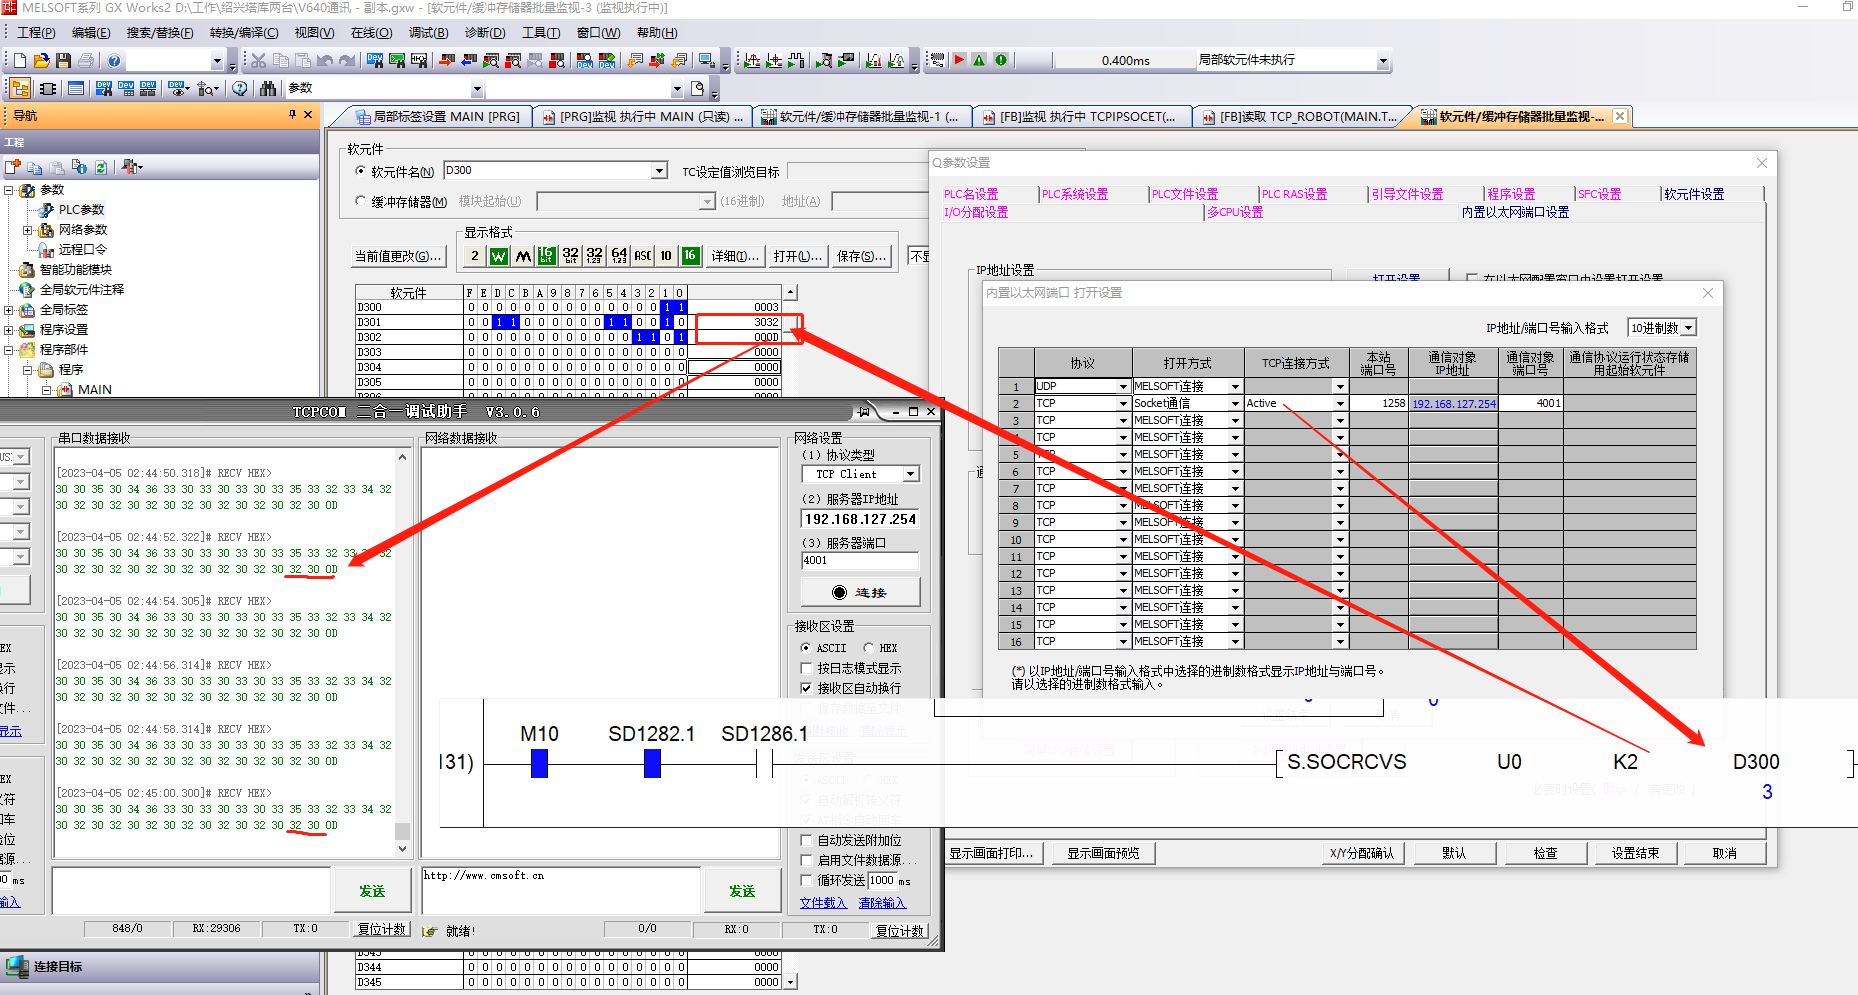The height and width of the screenshot is (995, 1858).
Task: Click the 服务器端口 4001 input field
Action: tap(859, 560)
